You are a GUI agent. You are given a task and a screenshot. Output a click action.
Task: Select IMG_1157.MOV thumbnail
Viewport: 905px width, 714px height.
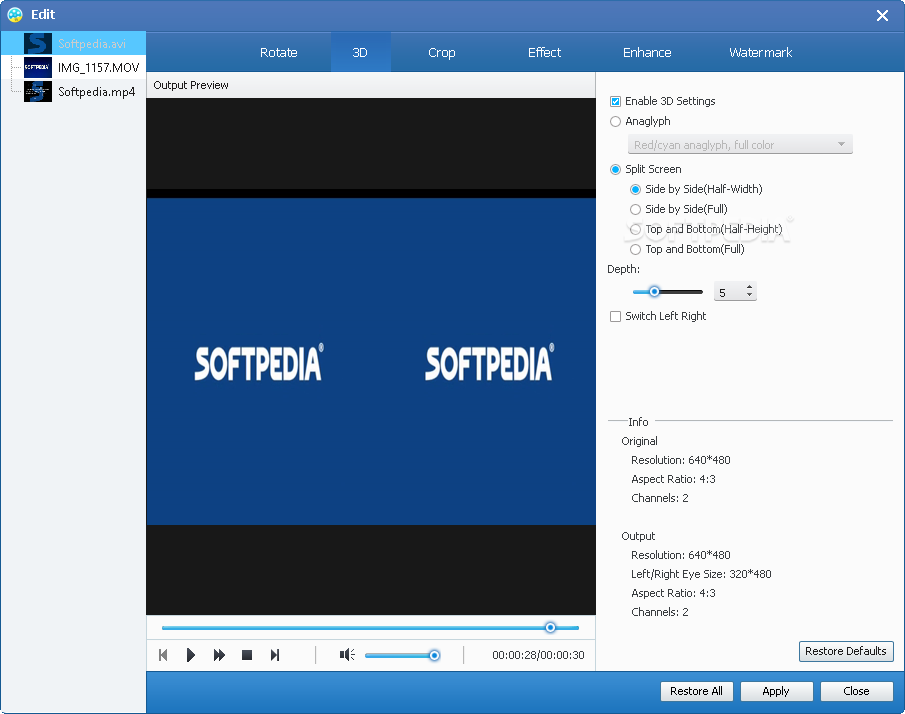pos(38,68)
